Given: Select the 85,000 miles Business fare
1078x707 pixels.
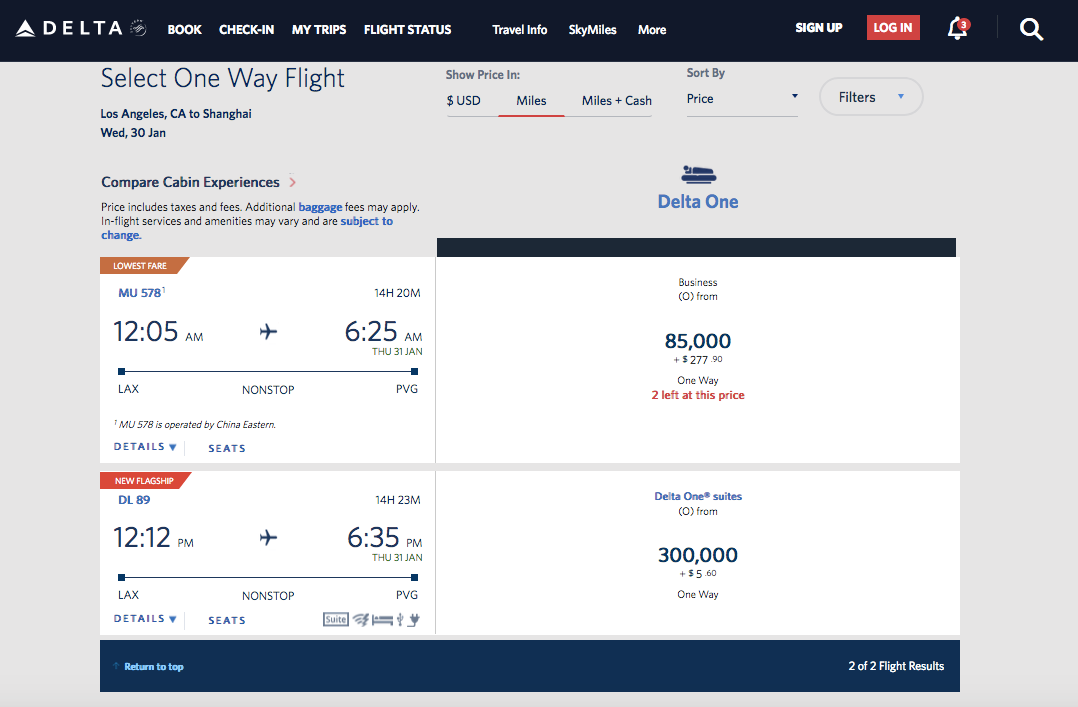Looking at the screenshot, I should click(x=698, y=341).
